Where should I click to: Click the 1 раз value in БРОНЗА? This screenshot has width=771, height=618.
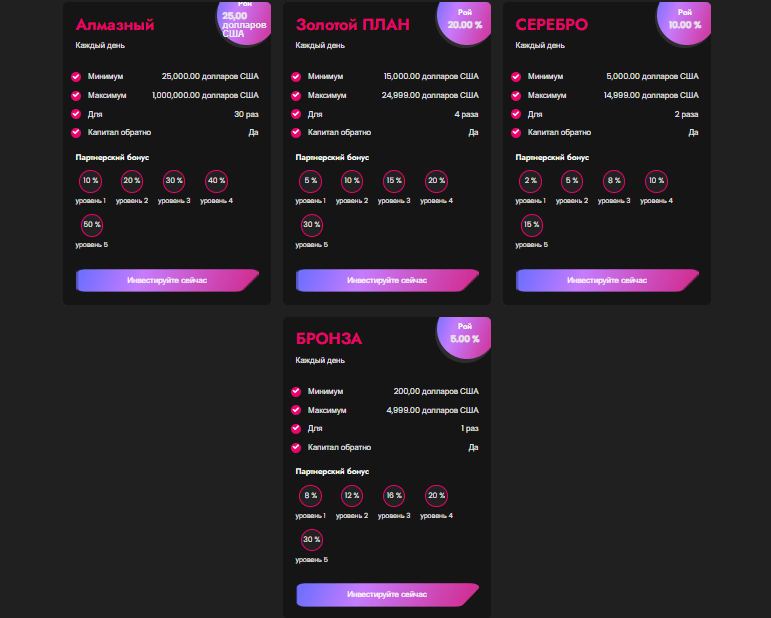pyautogui.click(x=470, y=428)
